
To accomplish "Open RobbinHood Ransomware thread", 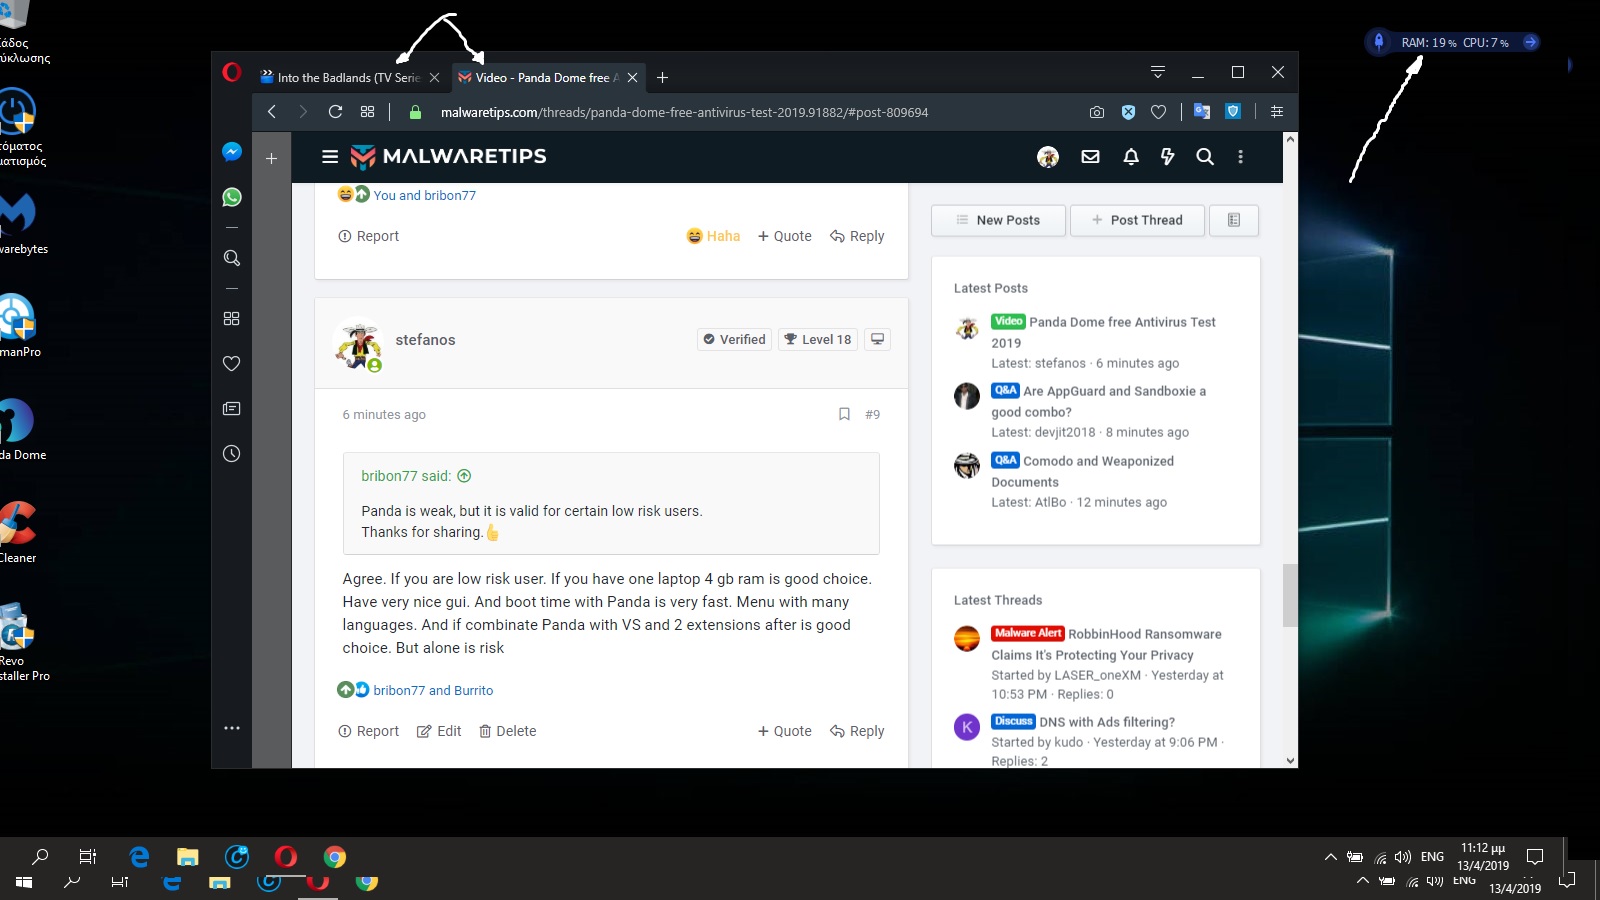I will [1106, 644].
